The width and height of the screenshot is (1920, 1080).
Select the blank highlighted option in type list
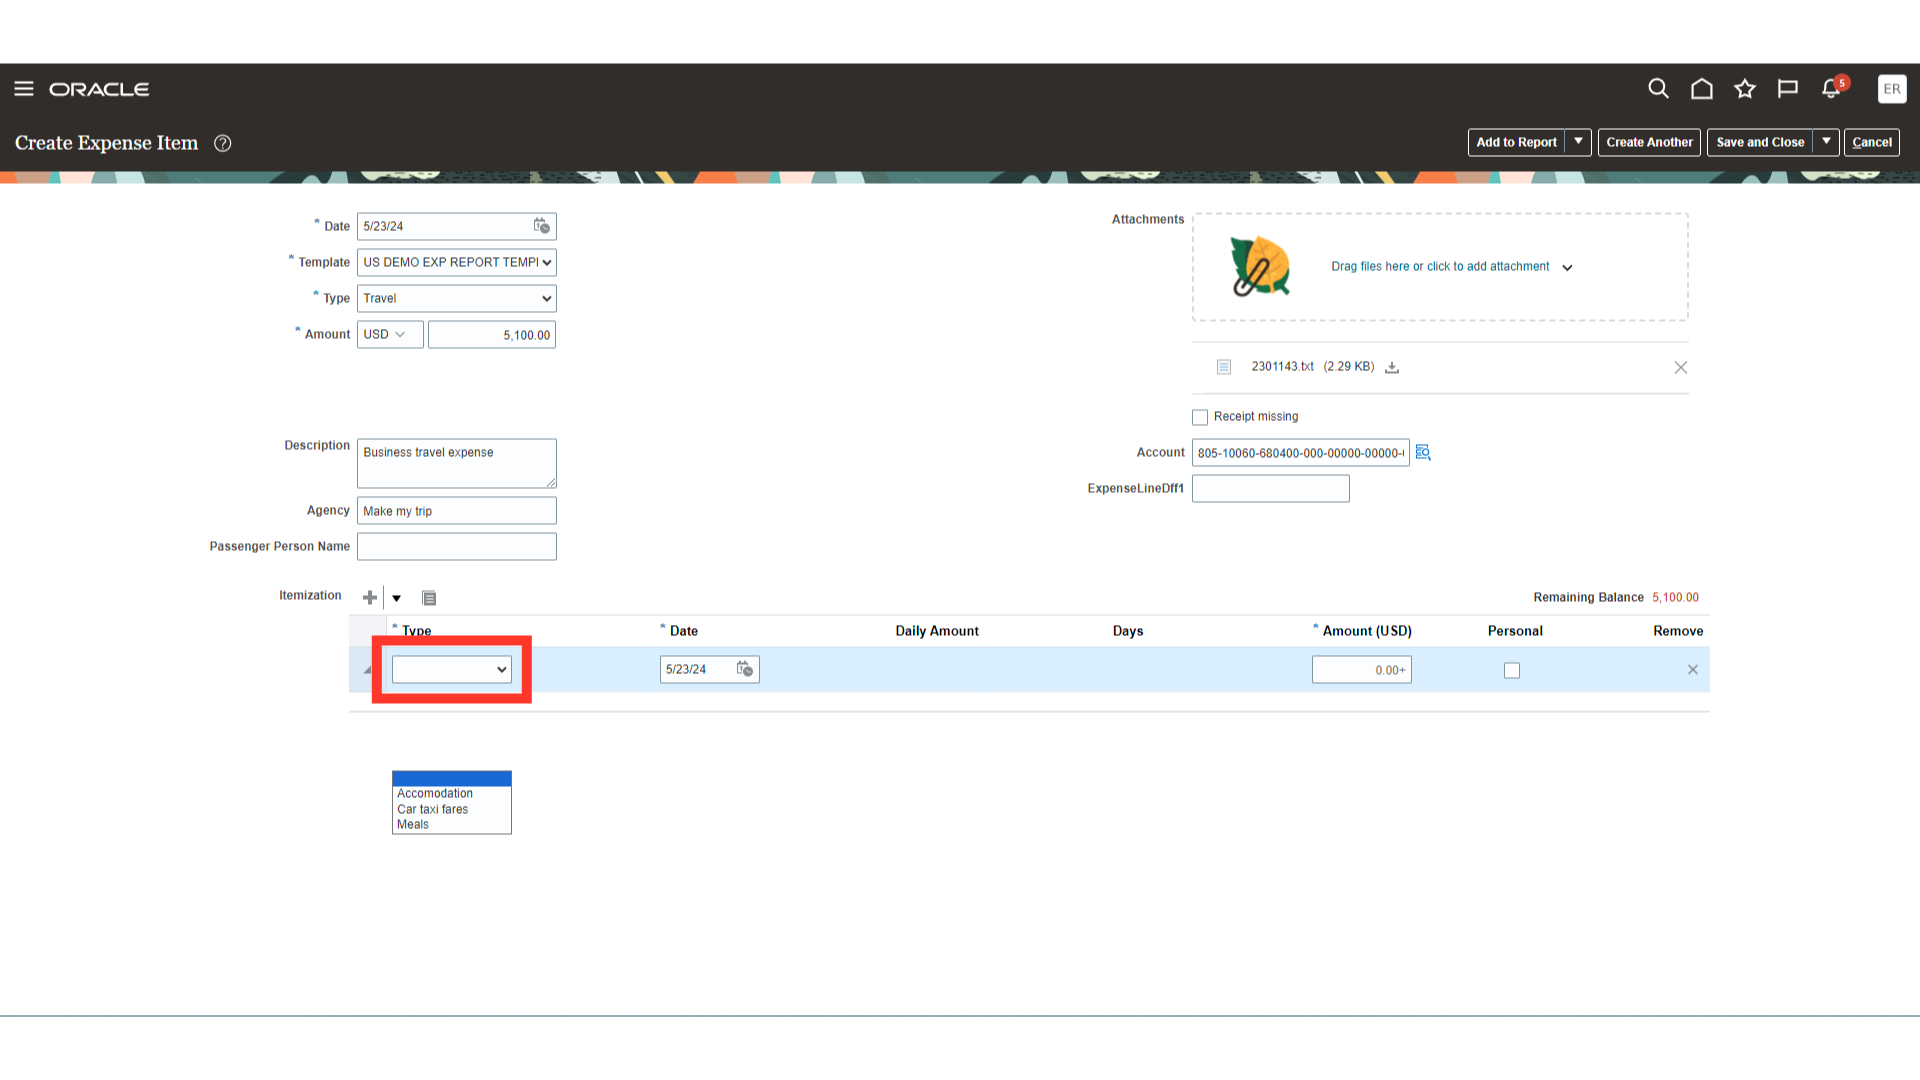coord(452,778)
